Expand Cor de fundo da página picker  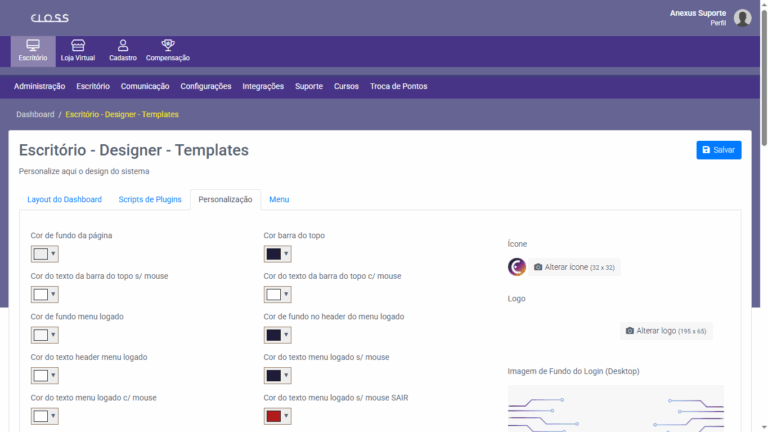pyautogui.click(x=45, y=254)
